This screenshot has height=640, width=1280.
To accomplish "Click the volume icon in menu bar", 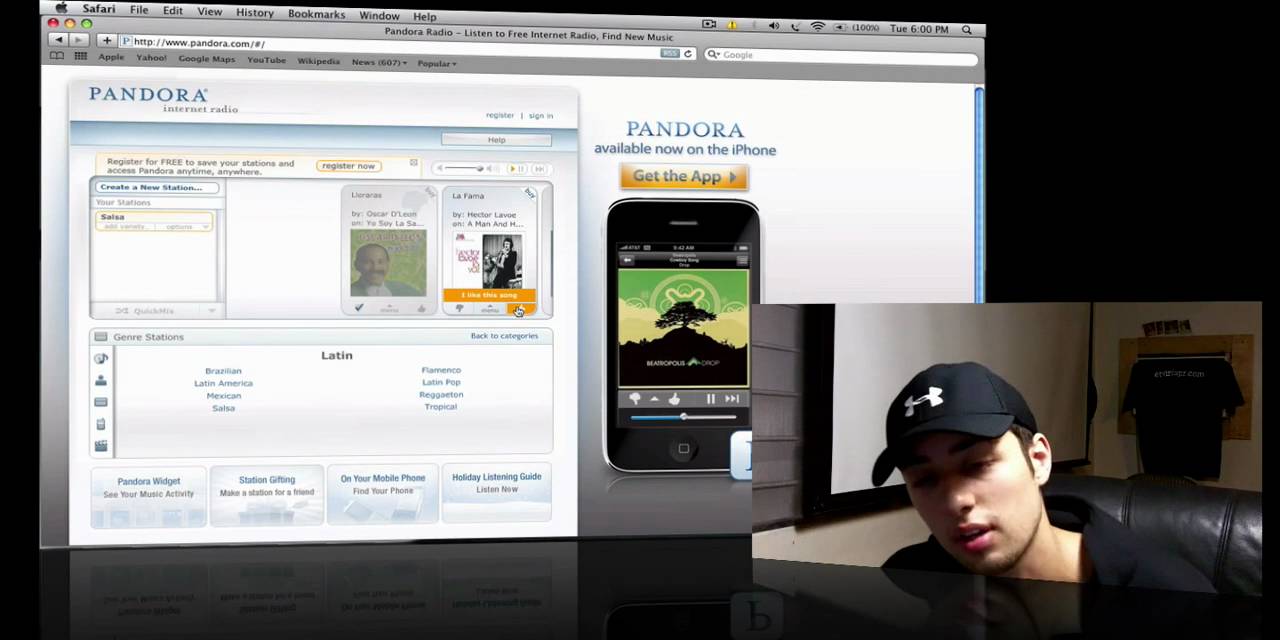I will (x=774, y=26).
